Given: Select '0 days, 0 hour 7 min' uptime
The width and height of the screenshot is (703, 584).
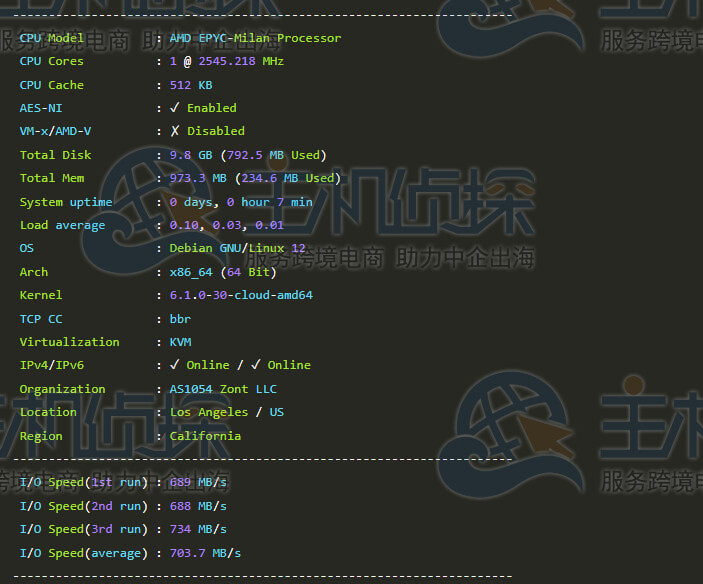Looking at the screenshot, I should (x=241, y=202).
